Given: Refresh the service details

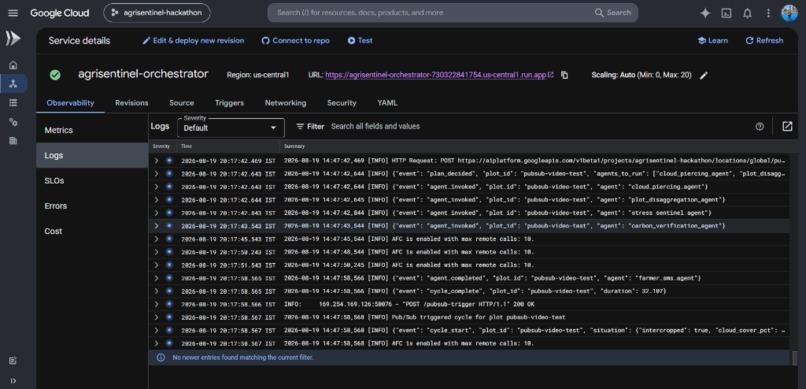Looking at the screenshot, I should 764,41.
